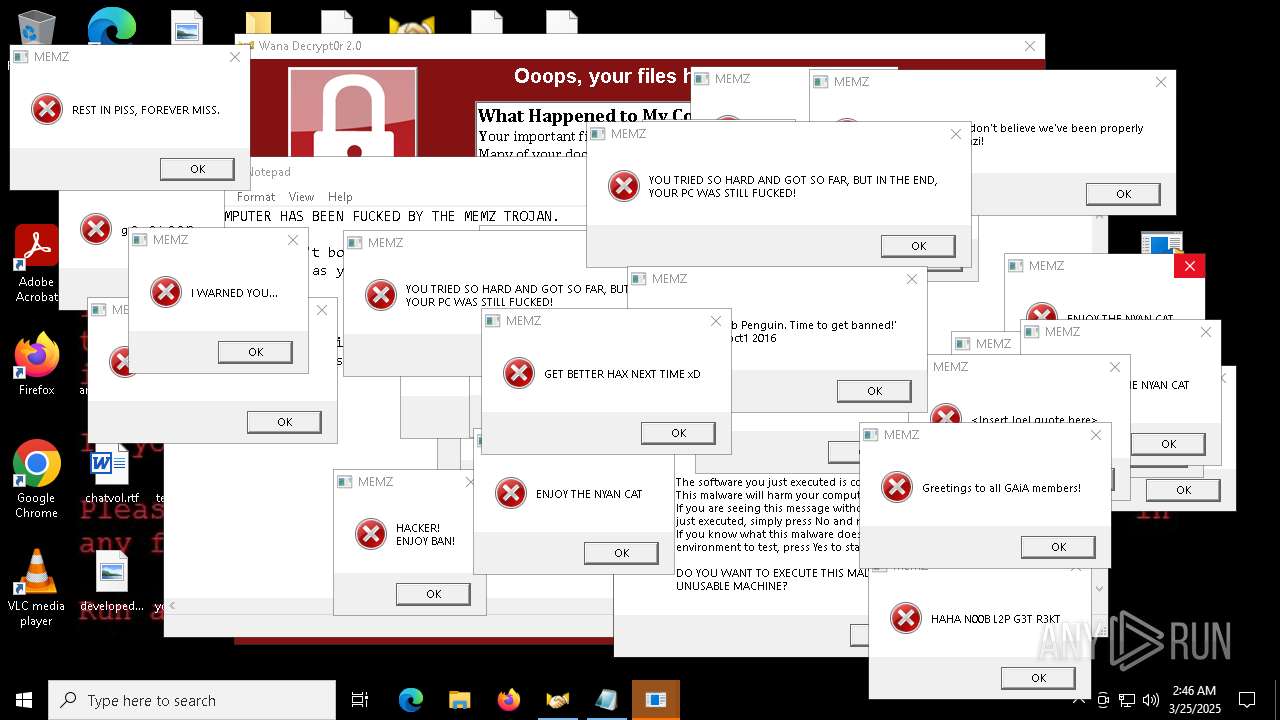The width and height of the screenshot is (1280, 720).
Task: Open the Task View button
Action: tap(360, 700)
